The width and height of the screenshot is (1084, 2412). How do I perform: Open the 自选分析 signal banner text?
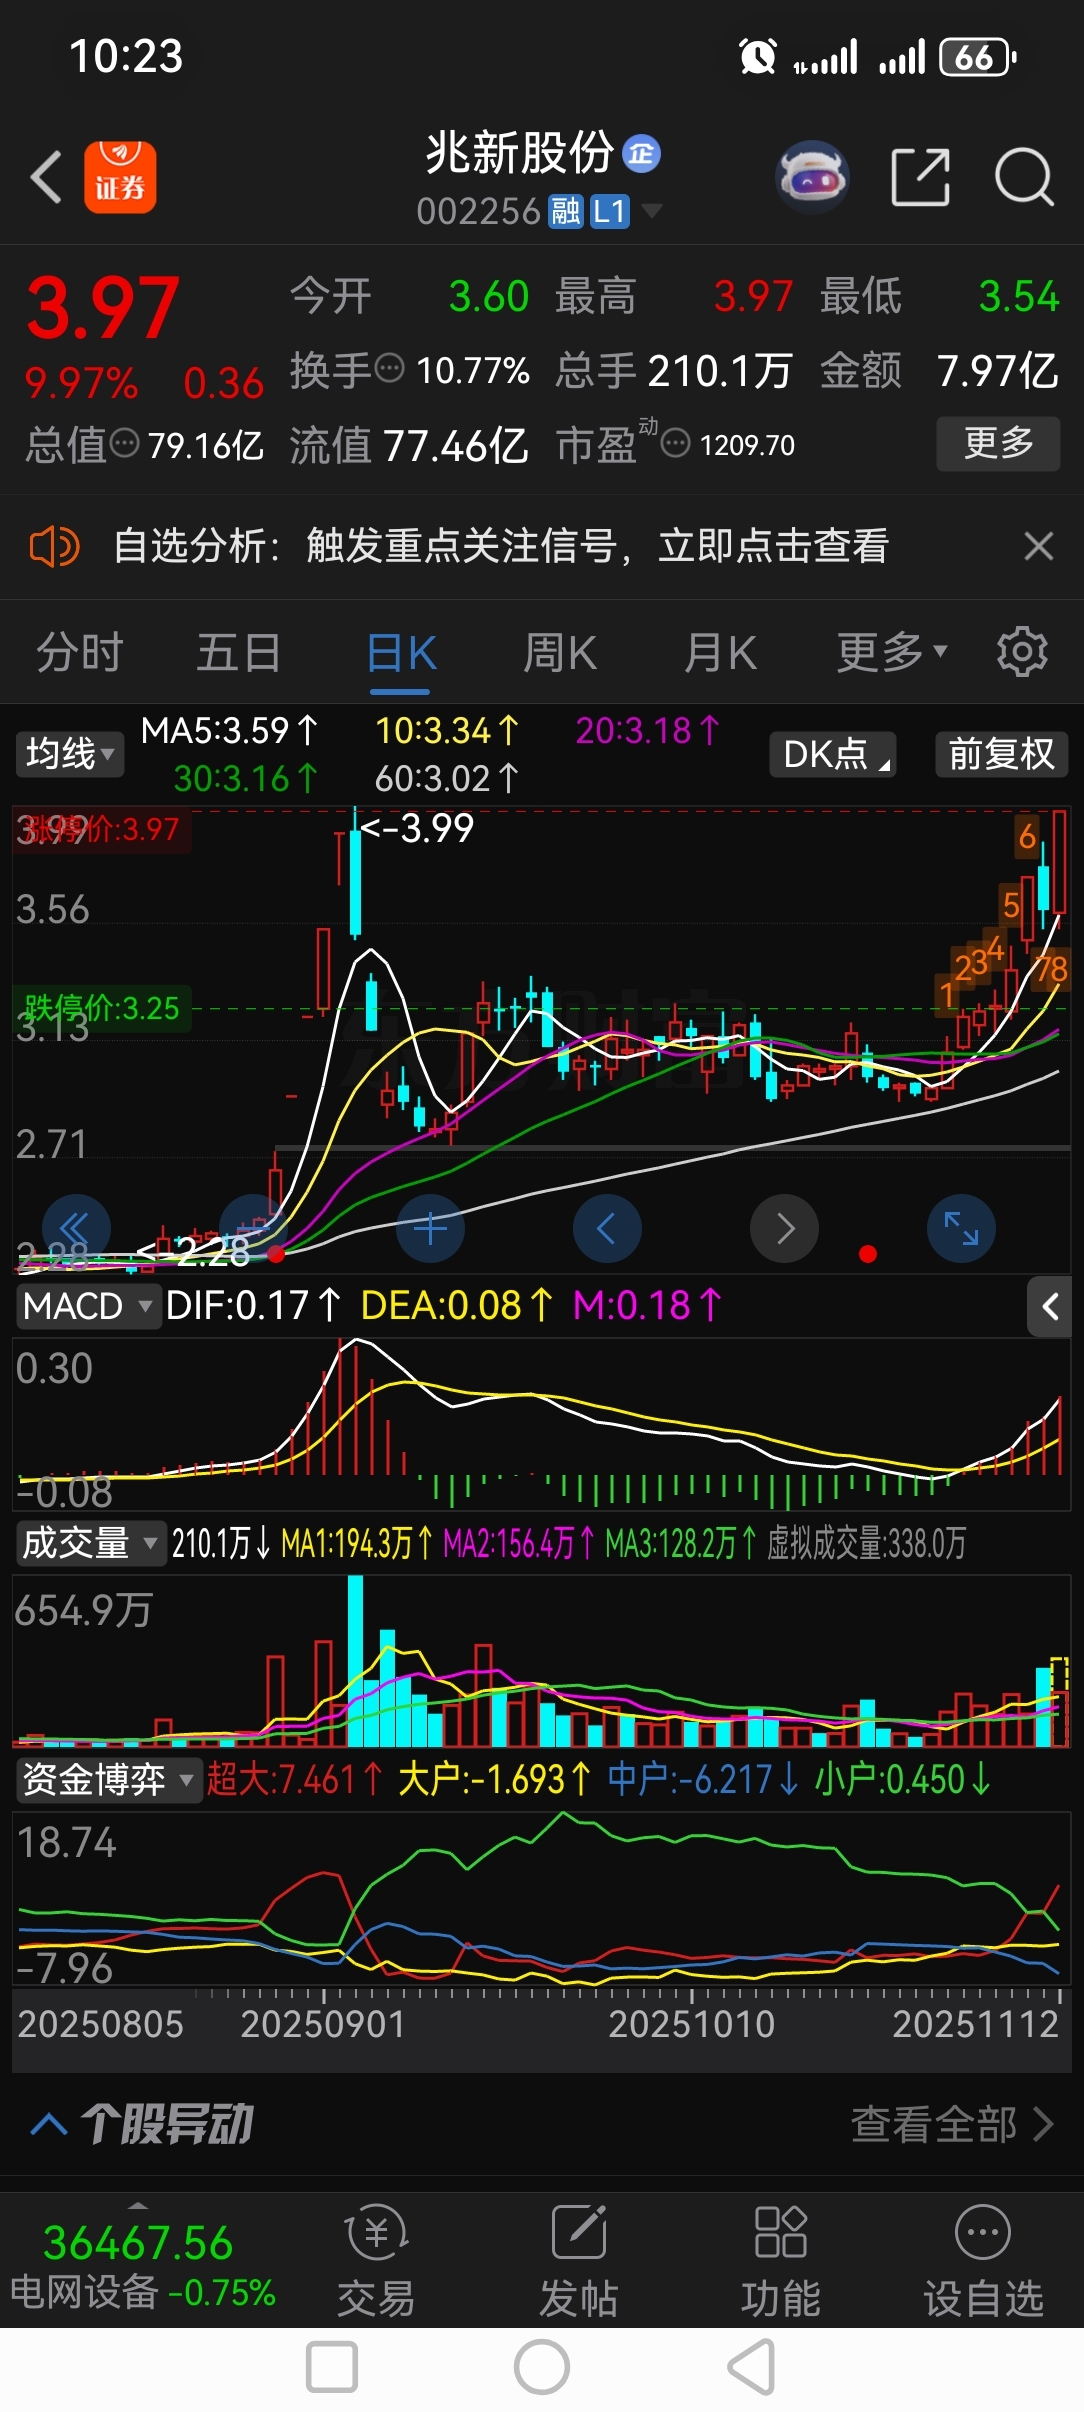[x=501, y=546]
